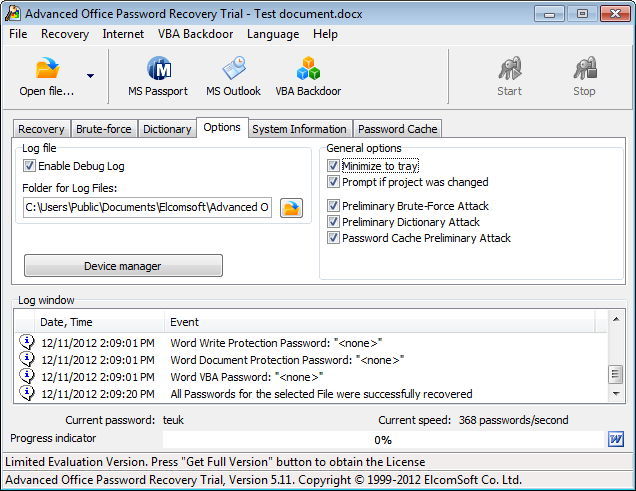Select the Options tab

click(x=222, y=127)
